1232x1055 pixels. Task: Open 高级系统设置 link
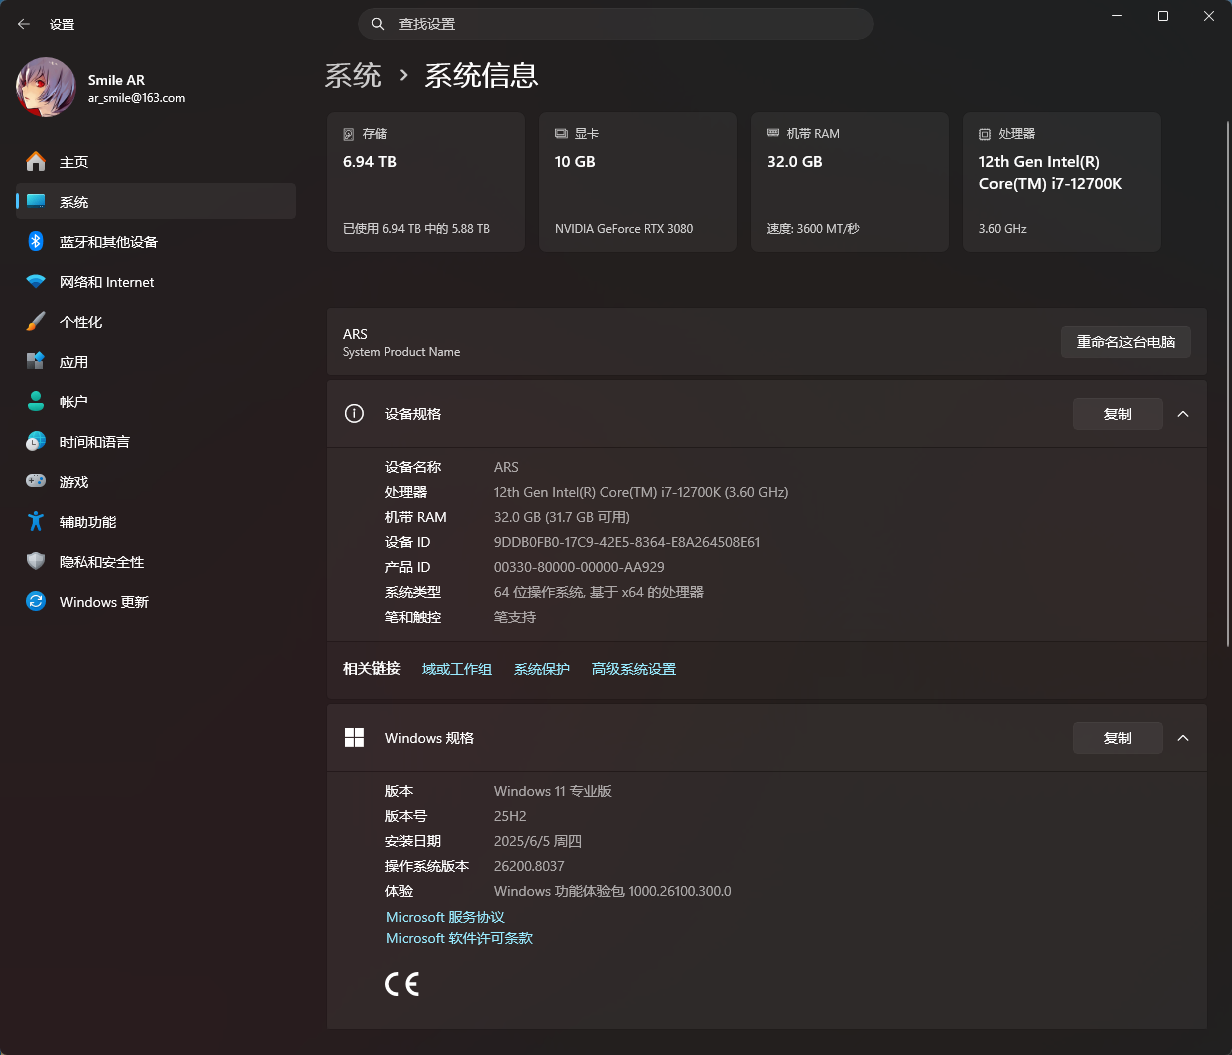click(633, 669)
